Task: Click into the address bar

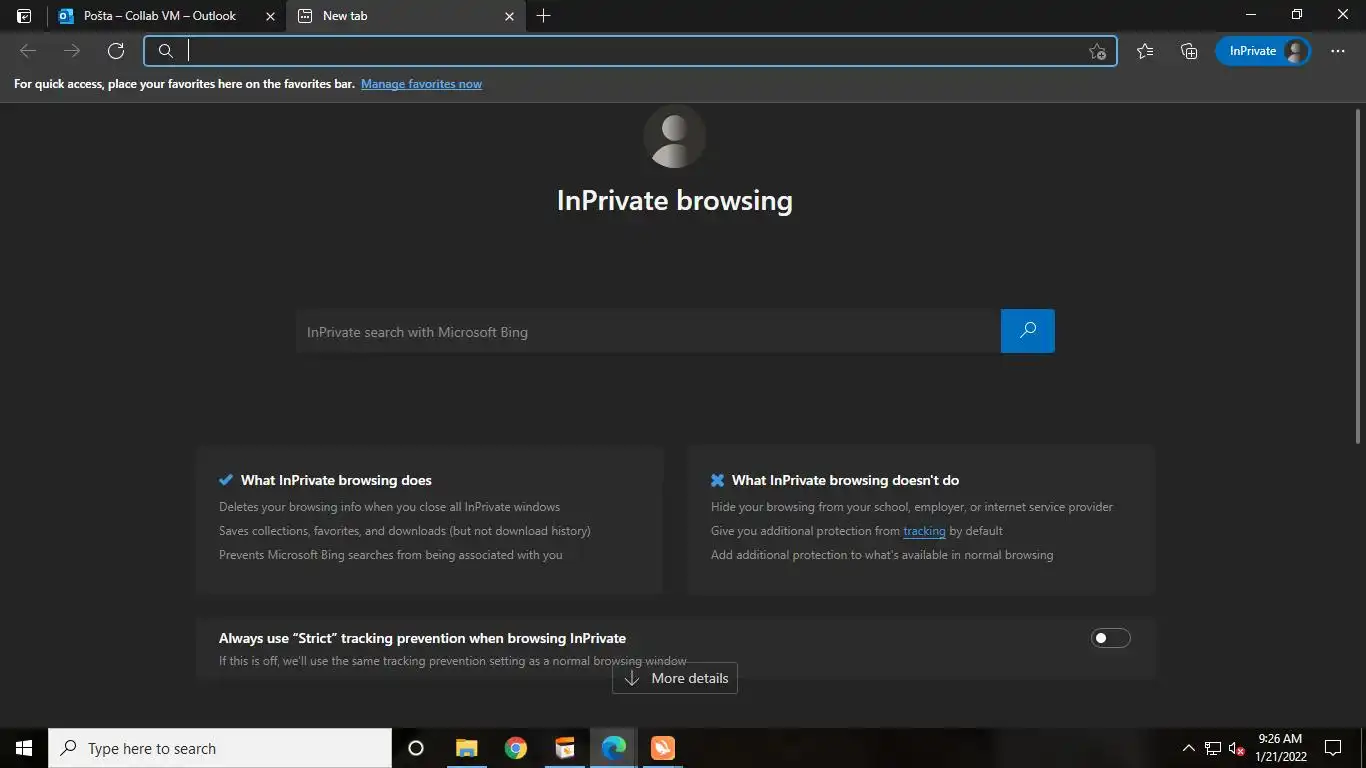Action: [x=630, y=51]
